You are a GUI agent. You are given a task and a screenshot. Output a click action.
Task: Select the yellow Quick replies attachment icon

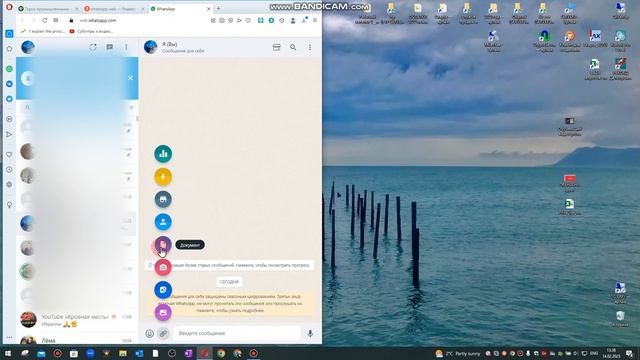tap(163, 177)
